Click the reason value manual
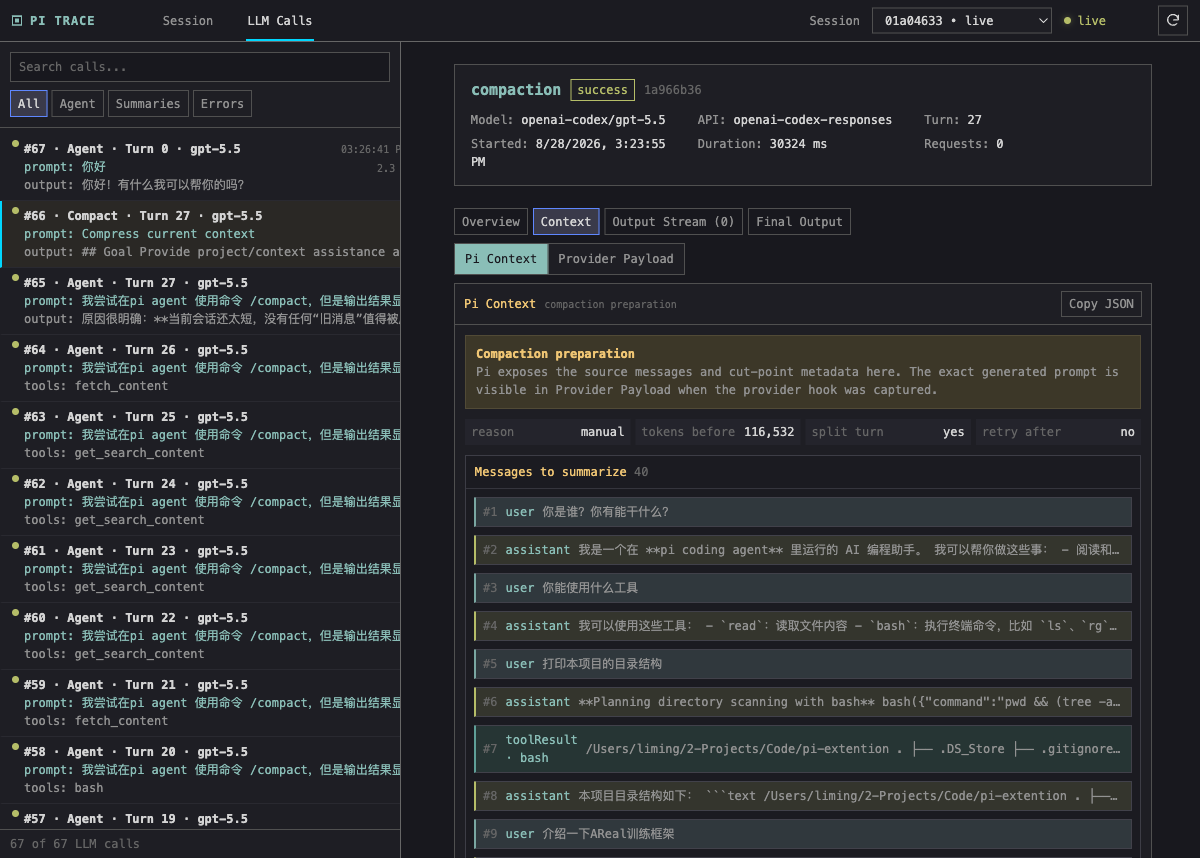This screenshot has height=858, width=1200. click(x=602, y=432)
